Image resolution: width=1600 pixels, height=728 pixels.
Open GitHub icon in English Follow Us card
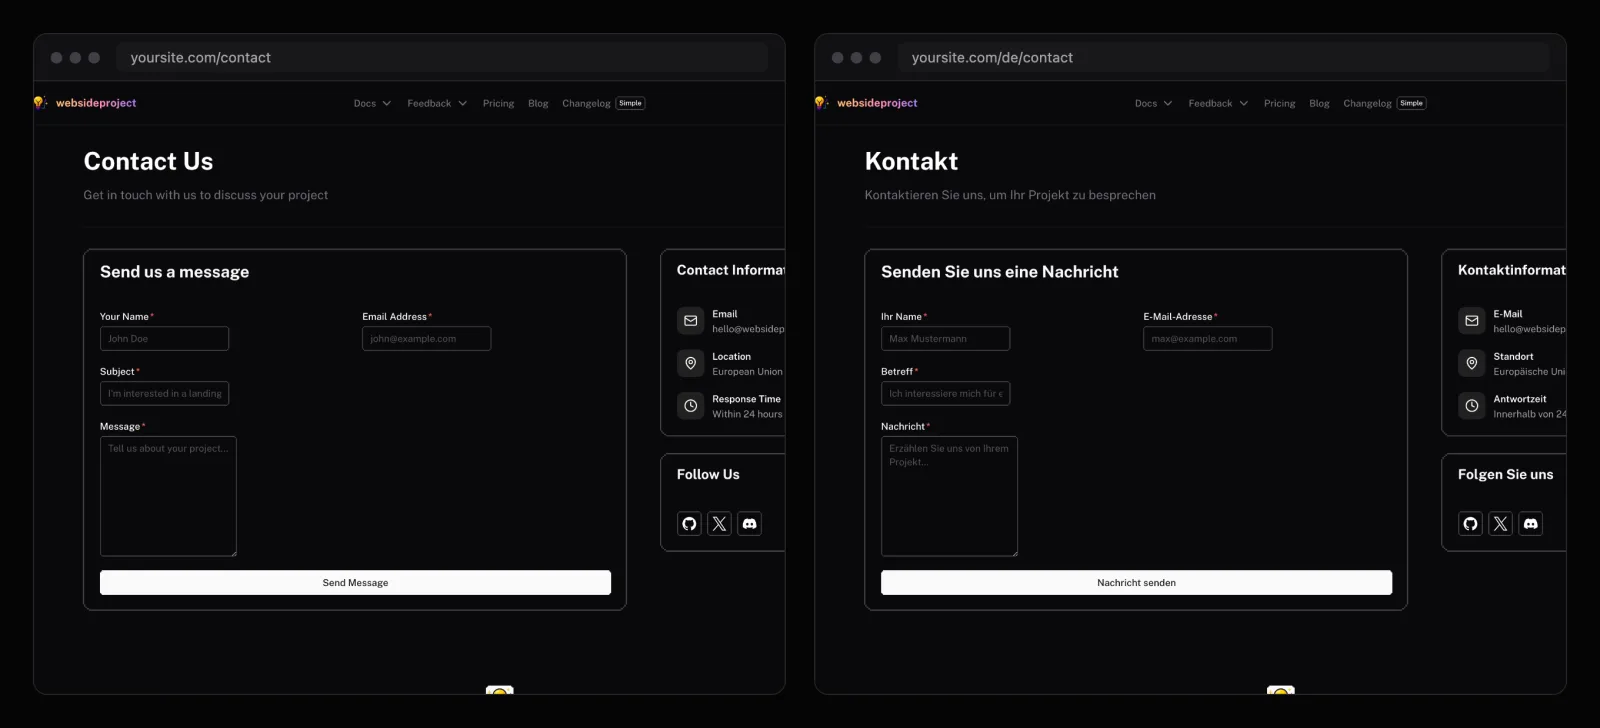click(689, 524)
